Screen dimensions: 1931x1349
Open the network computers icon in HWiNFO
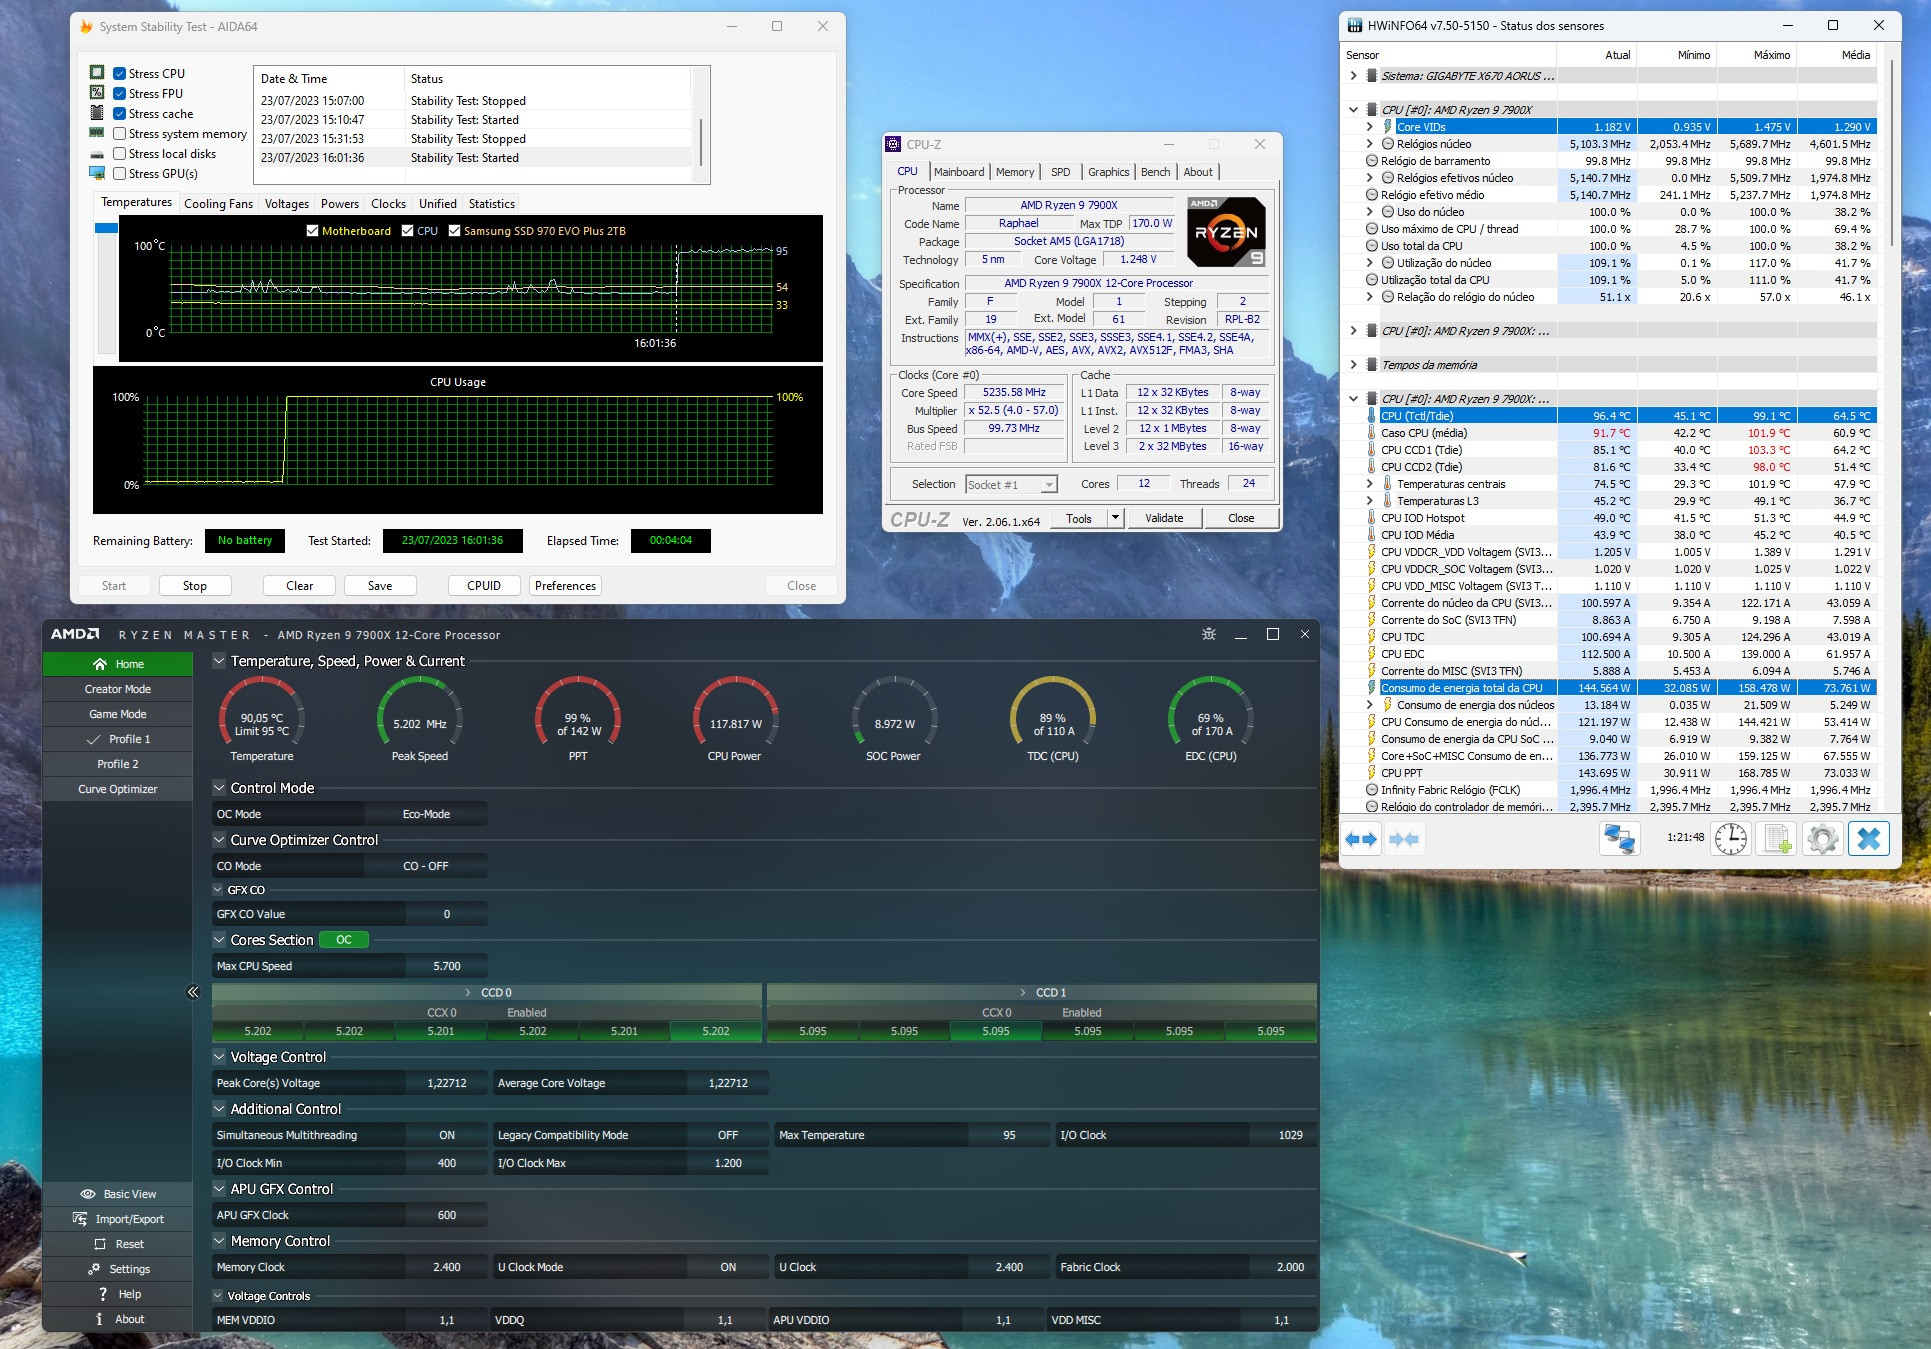click(x=1619, y=839)
